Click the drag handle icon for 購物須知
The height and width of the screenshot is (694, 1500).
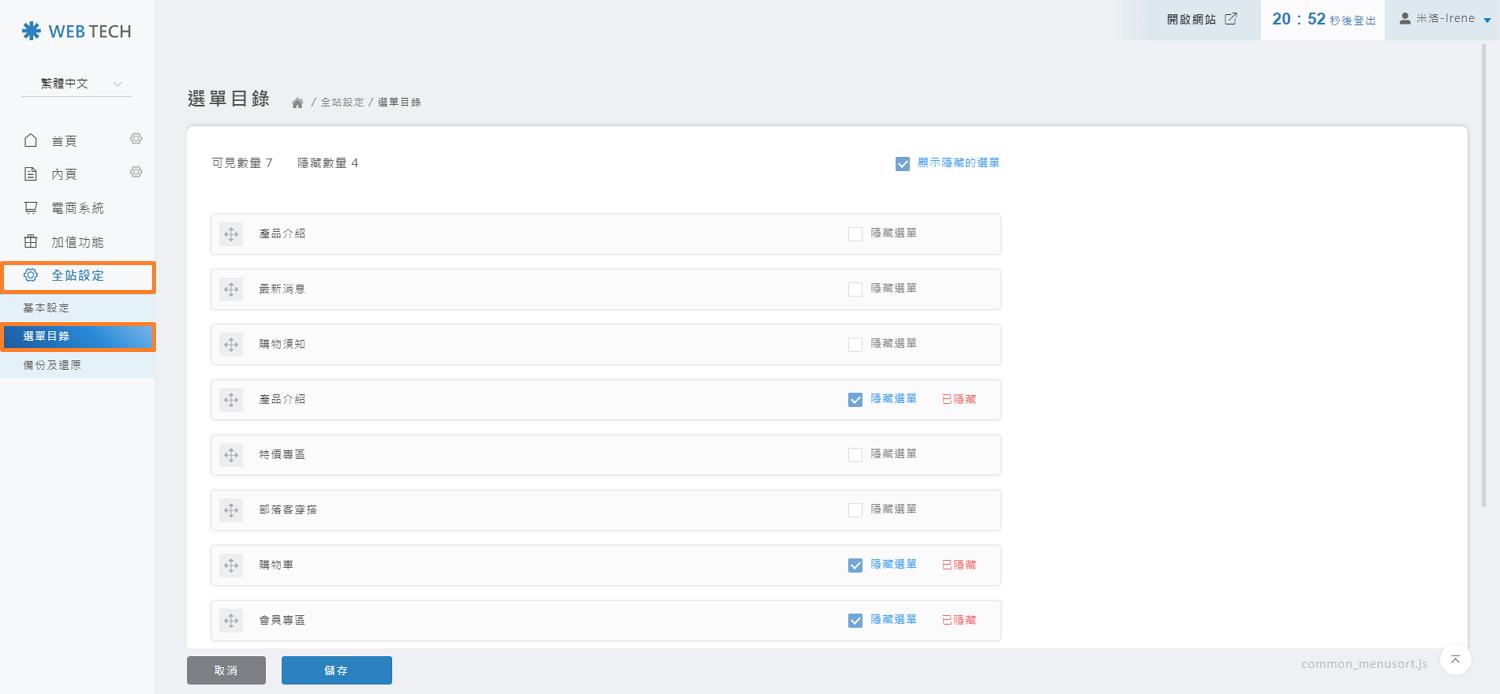click(x=231, y=344)
